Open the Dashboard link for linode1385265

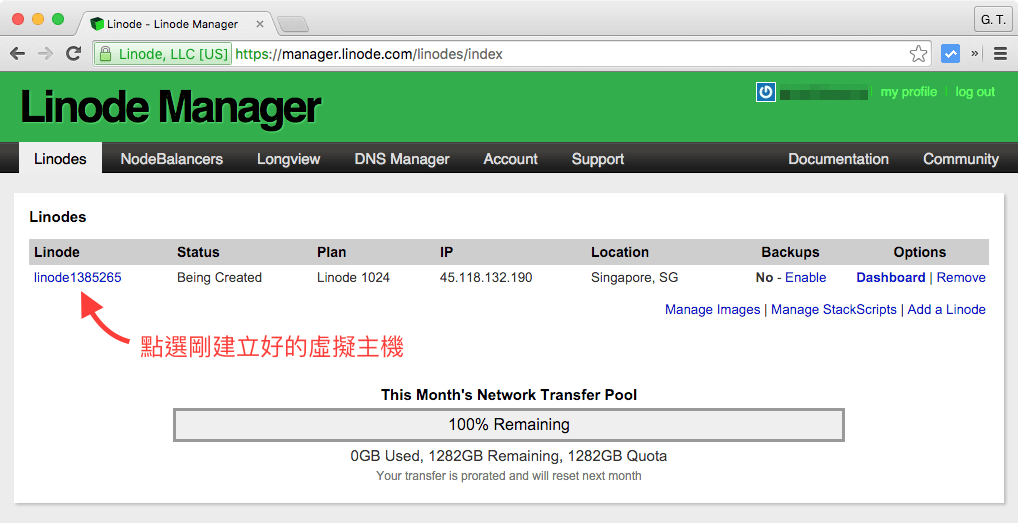(890, 278)
